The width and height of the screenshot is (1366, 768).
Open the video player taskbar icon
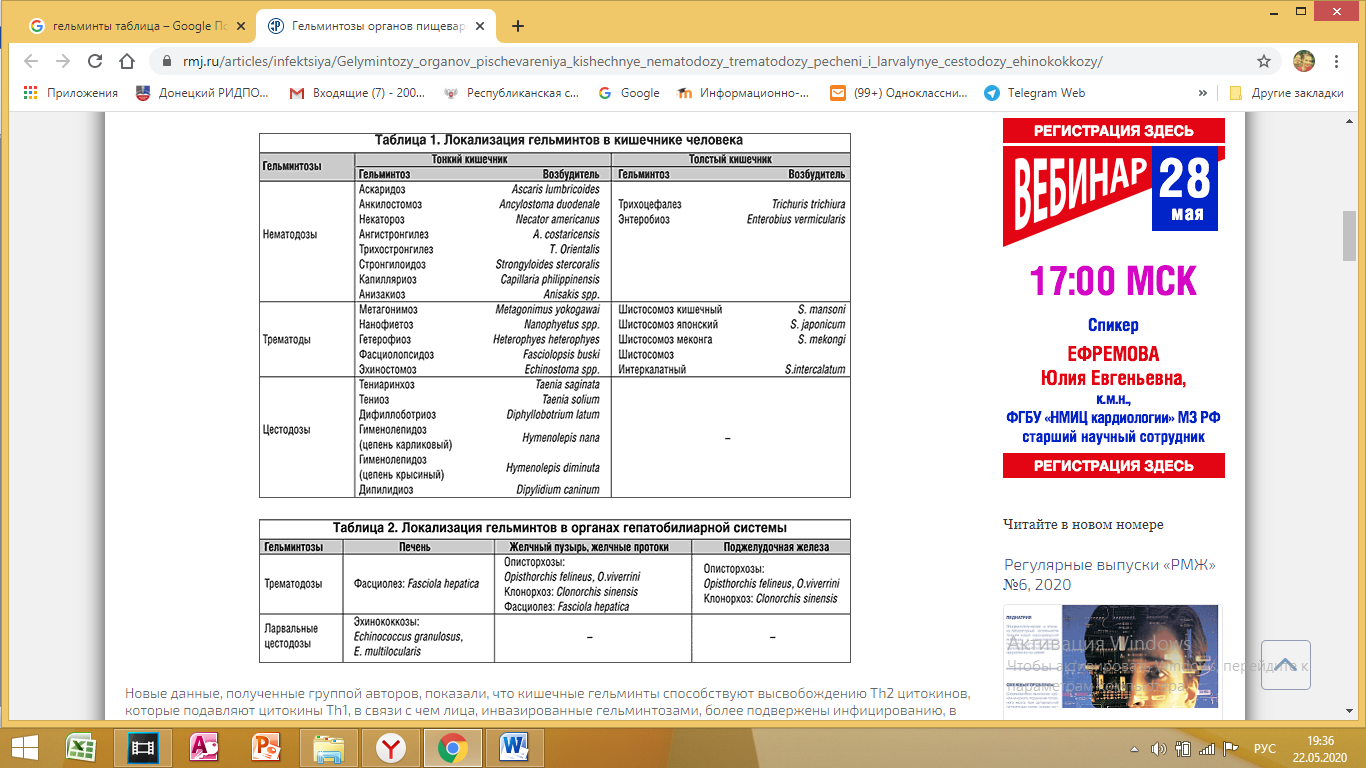tap(143, 746)
